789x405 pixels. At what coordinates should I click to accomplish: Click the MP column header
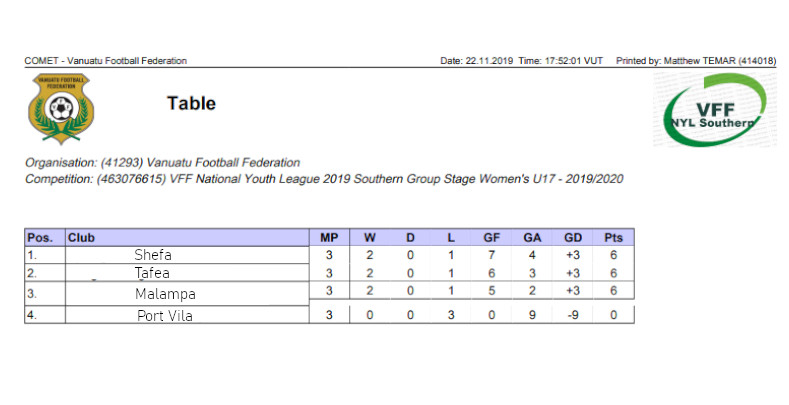tap(329, 237)
